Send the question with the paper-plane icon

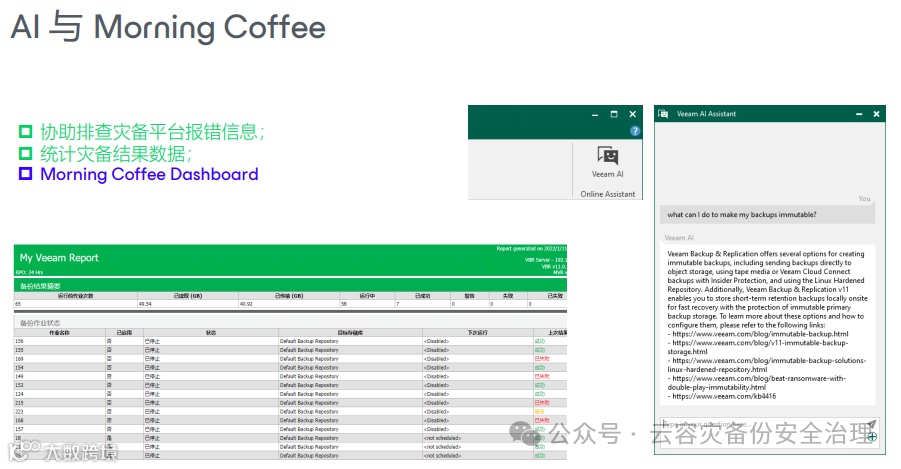click(x=871, y=424)
